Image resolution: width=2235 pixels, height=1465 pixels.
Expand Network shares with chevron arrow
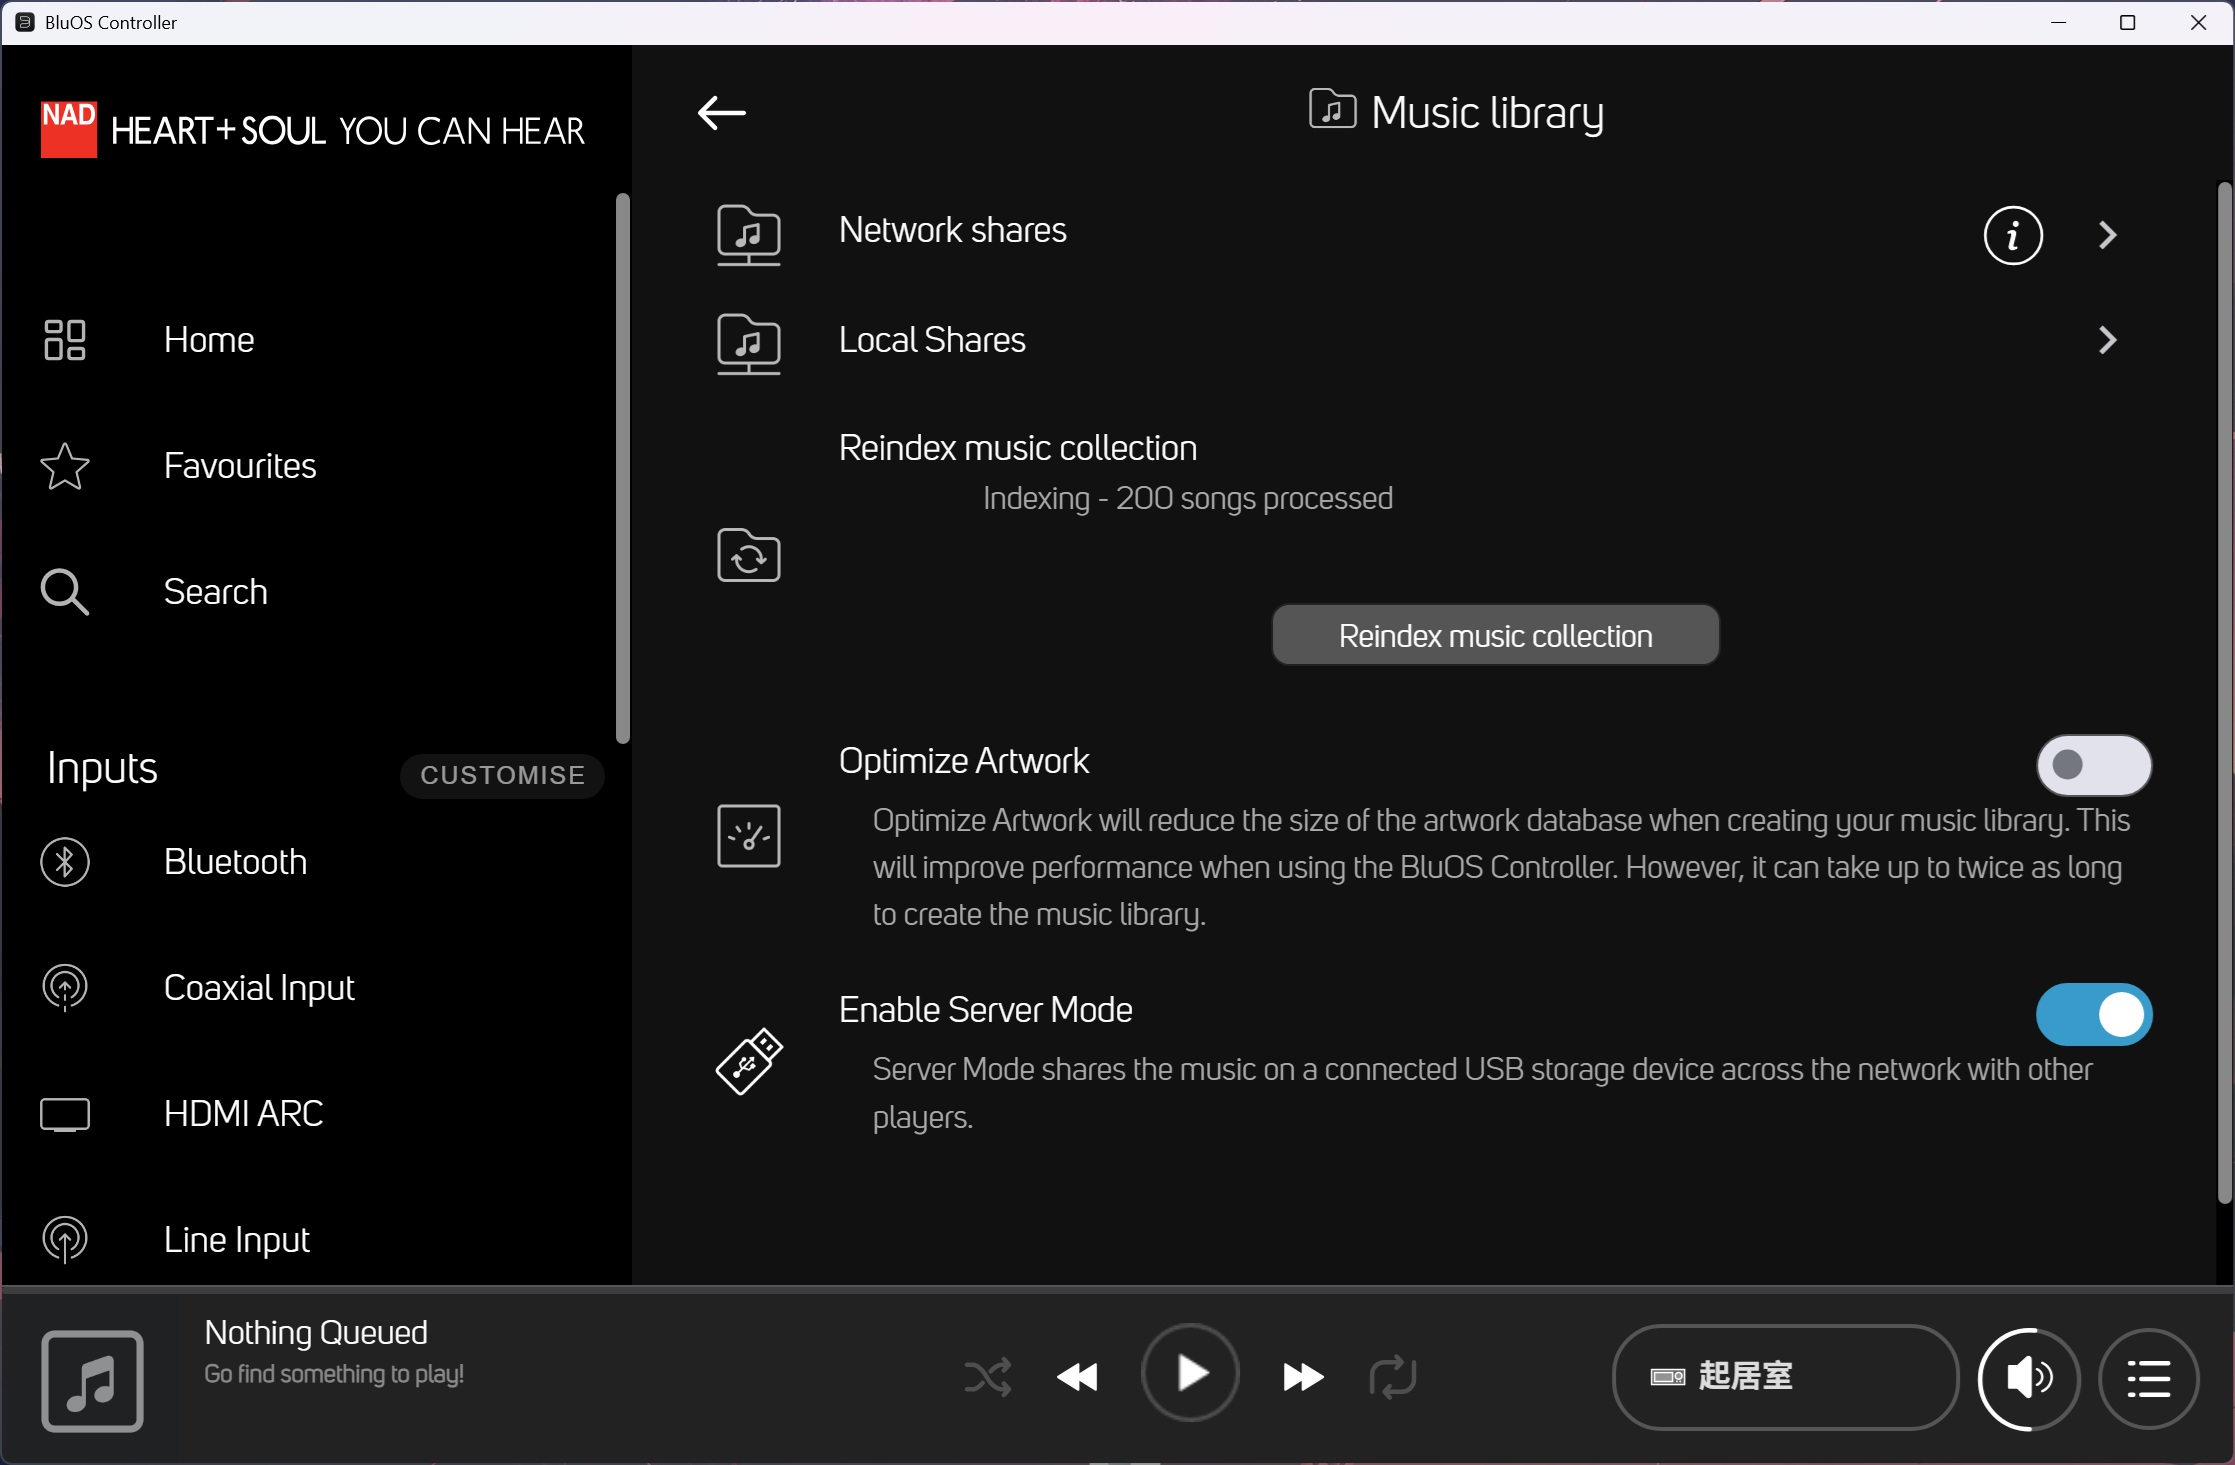click(x=2107, y=235)
